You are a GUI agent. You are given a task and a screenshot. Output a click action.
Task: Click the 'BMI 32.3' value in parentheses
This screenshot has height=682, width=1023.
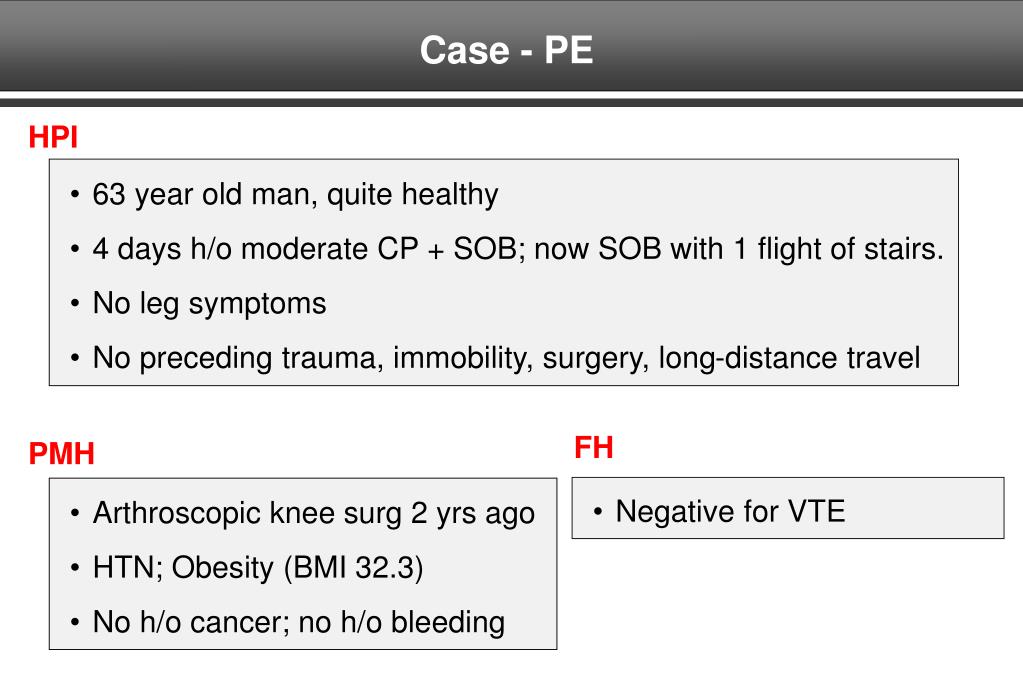(354, 568)
